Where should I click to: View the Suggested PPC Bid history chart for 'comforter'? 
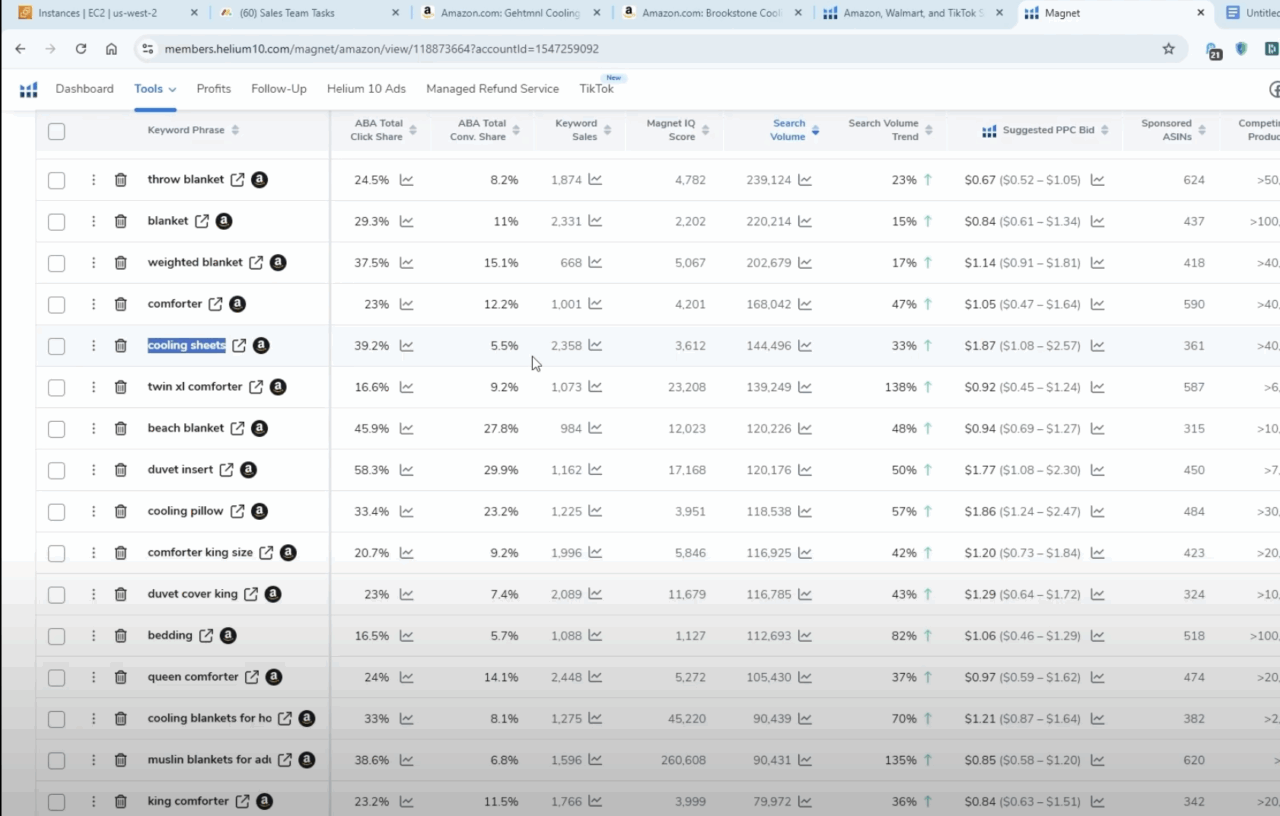tap(1098, 304)
